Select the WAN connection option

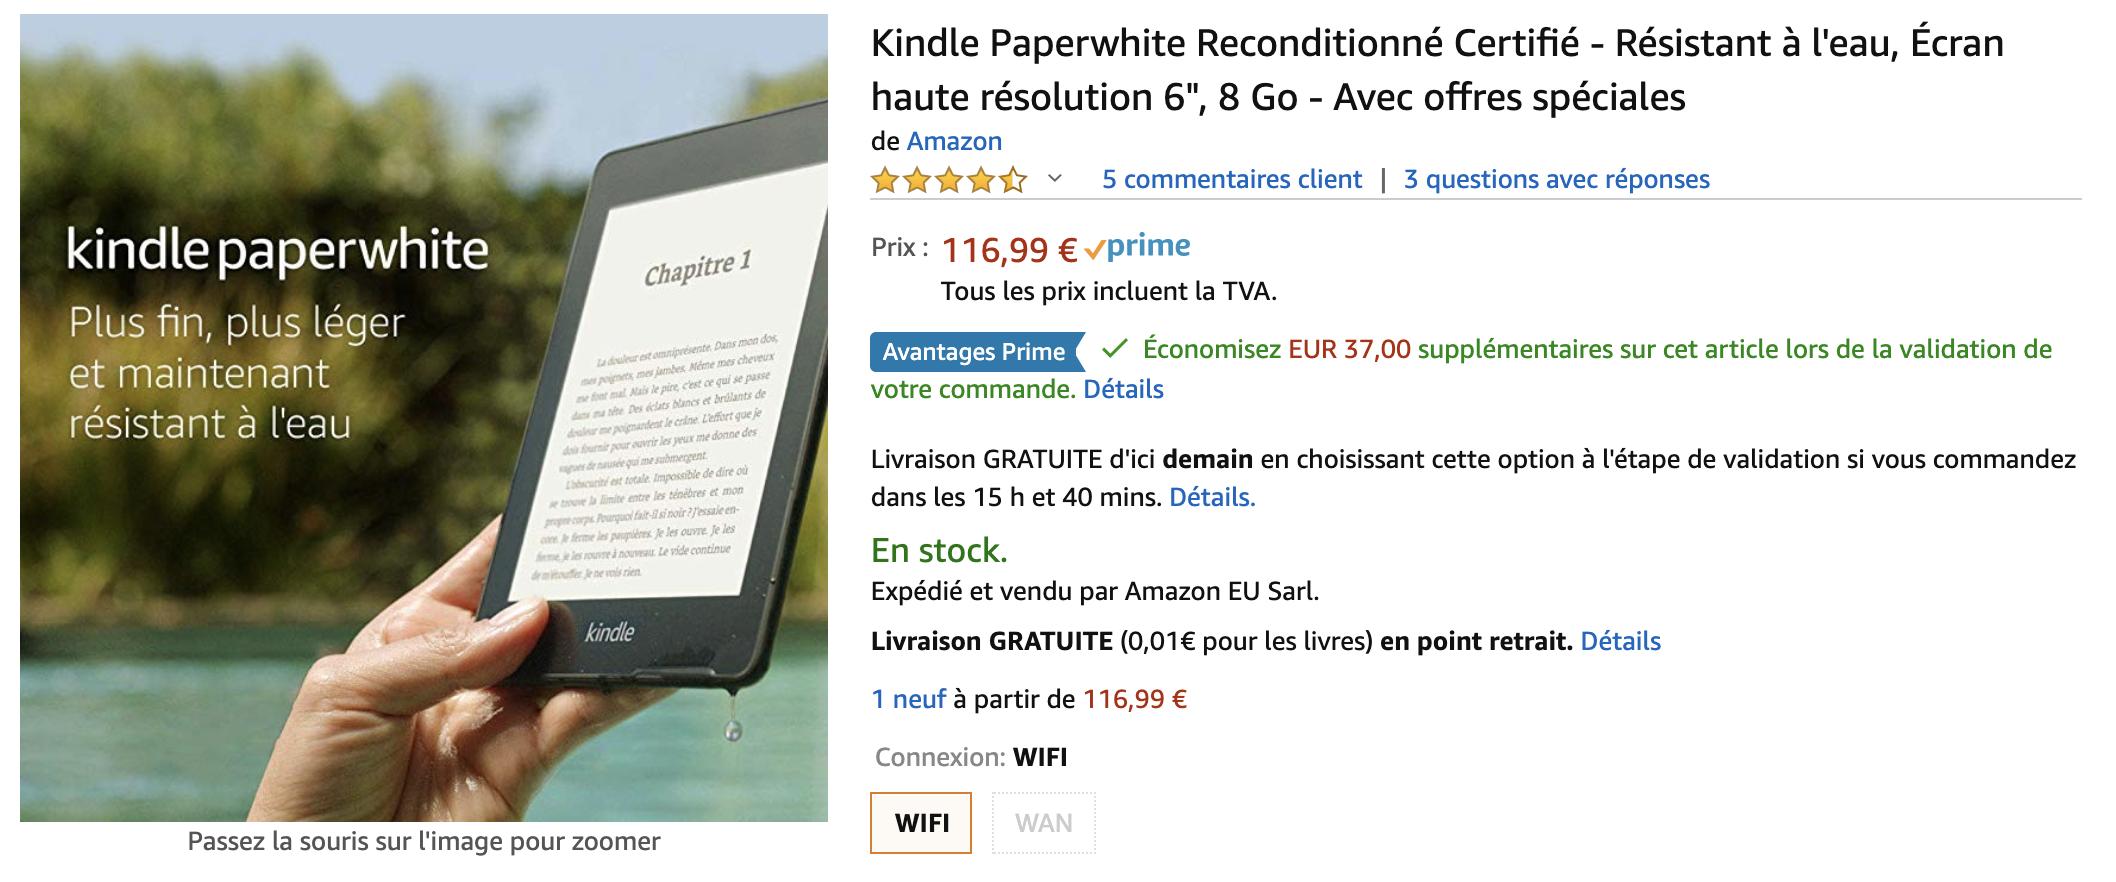pos(1044,823)
